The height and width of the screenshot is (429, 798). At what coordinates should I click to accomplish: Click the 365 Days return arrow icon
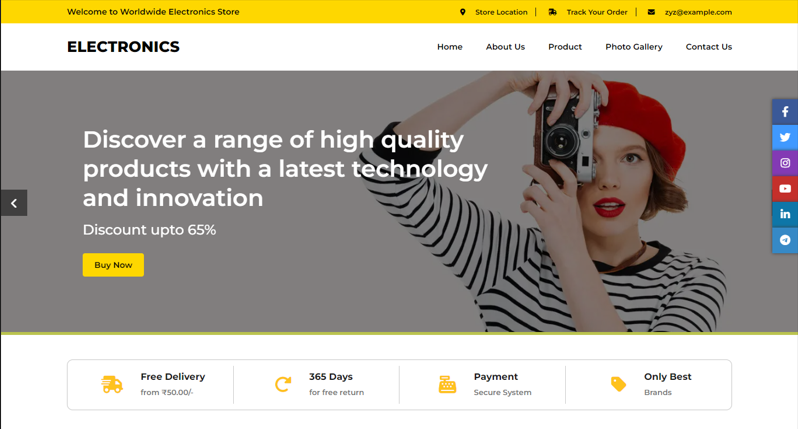[283, 384]
